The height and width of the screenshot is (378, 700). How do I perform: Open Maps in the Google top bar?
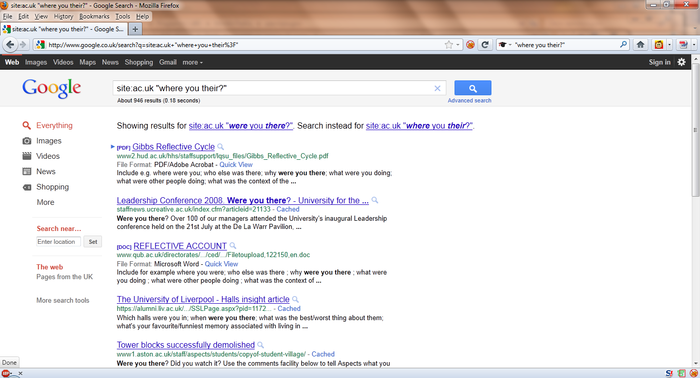click(x=88, y=62)
